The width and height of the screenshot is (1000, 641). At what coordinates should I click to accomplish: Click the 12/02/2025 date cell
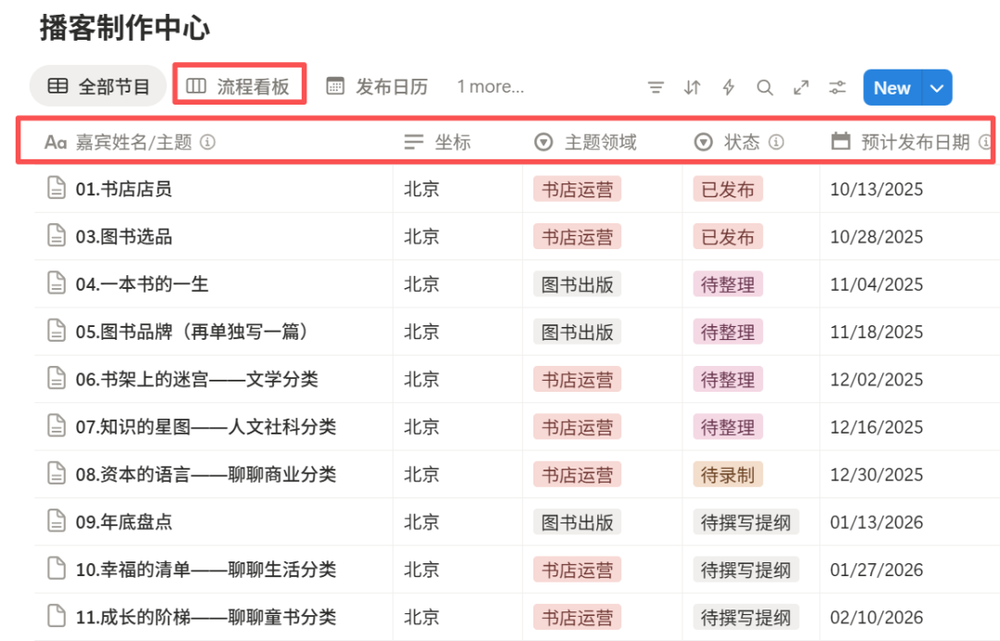click(x=876, y=380)
